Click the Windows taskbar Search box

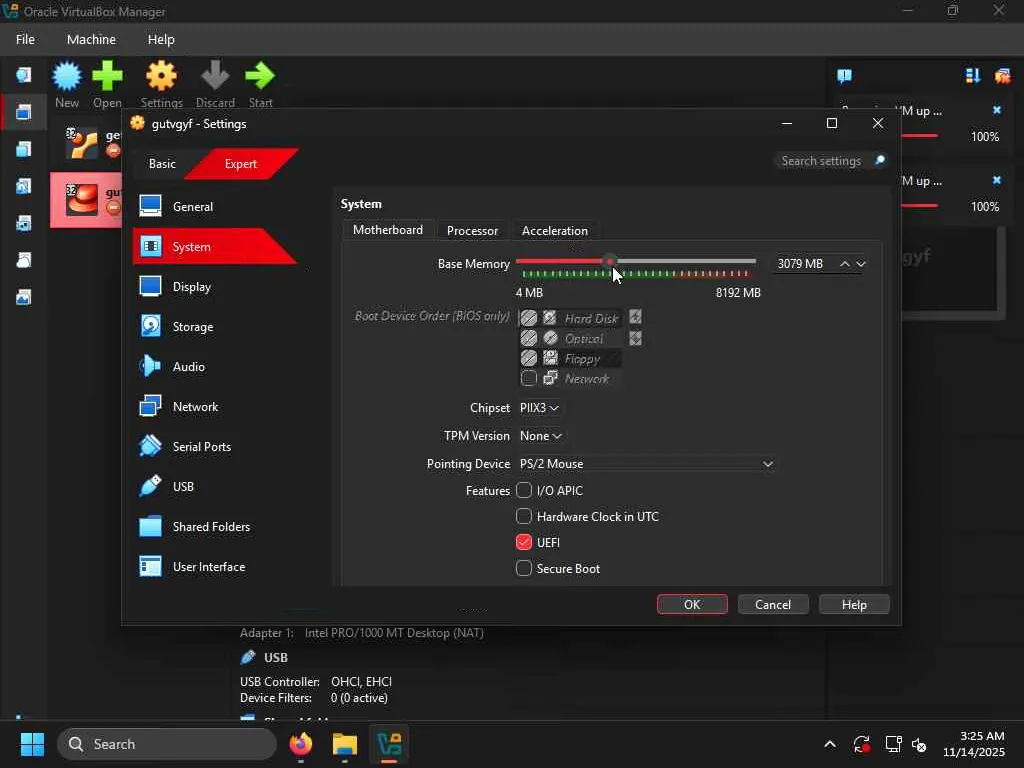(167, 744)
